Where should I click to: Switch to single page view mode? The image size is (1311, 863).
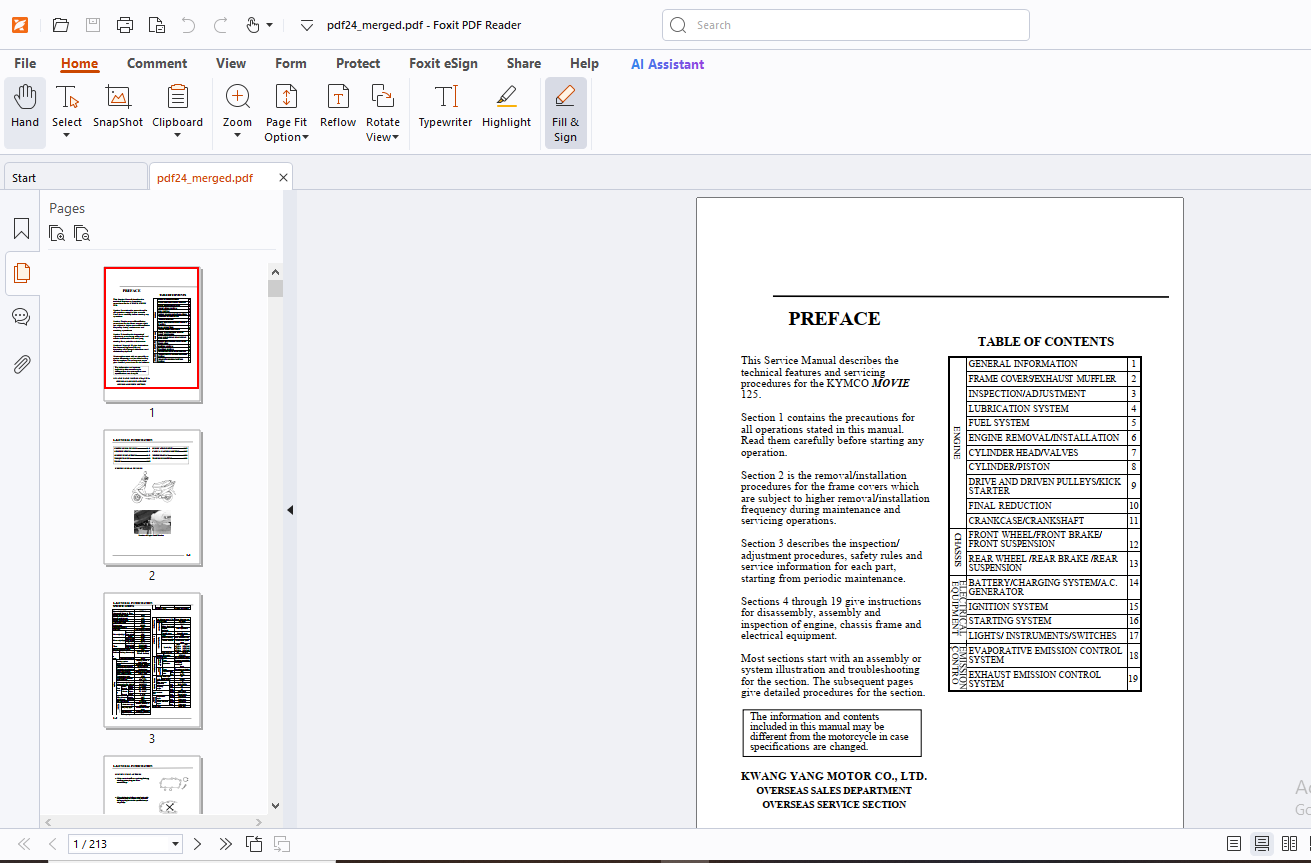(1234, 844)
